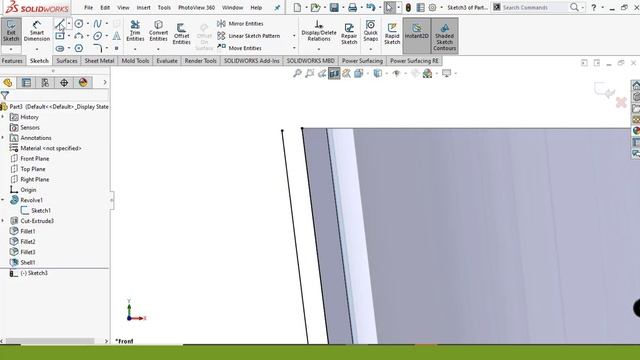Click the Section View icon
Screen dimensions: 640x360
pos(334,73)
